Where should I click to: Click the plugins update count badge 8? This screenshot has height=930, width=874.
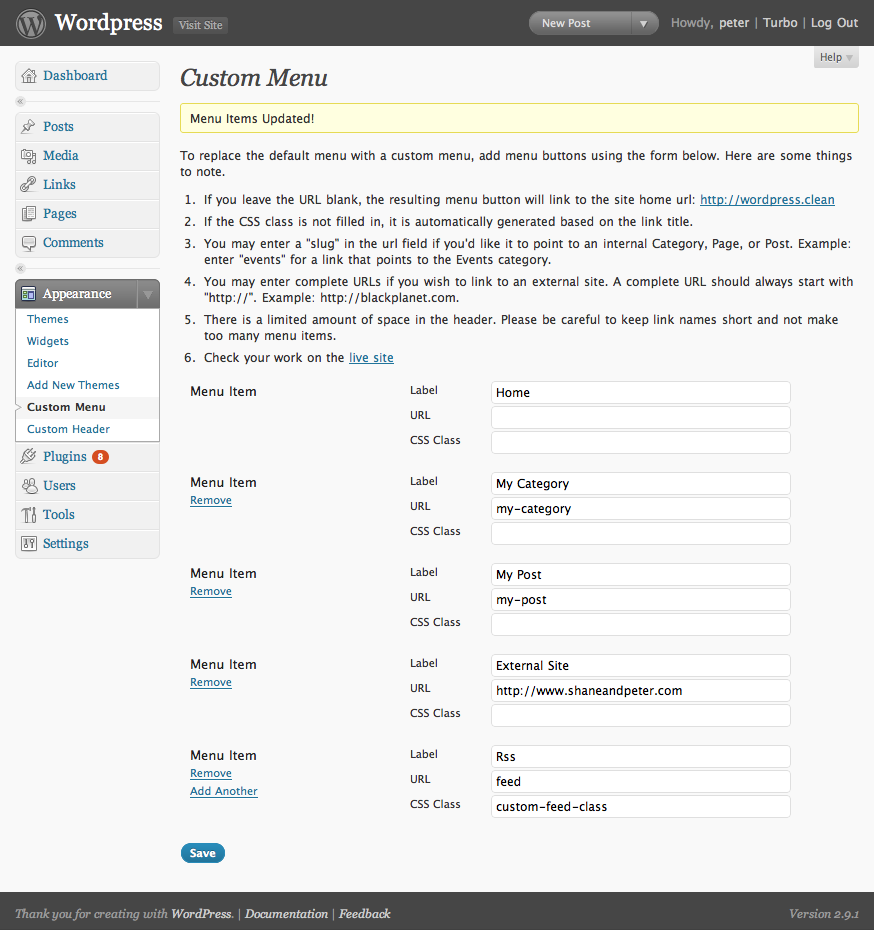pyautogui.click(x=101, y=457)
